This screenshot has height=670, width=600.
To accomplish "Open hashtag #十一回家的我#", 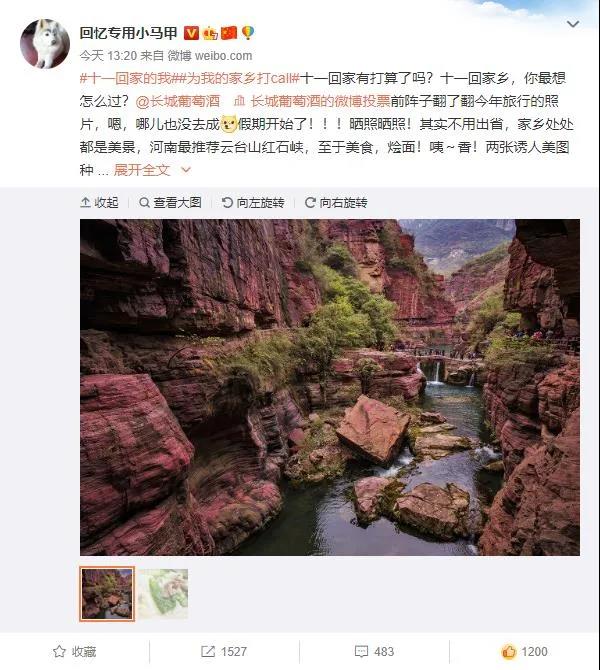I will point(126,78).
